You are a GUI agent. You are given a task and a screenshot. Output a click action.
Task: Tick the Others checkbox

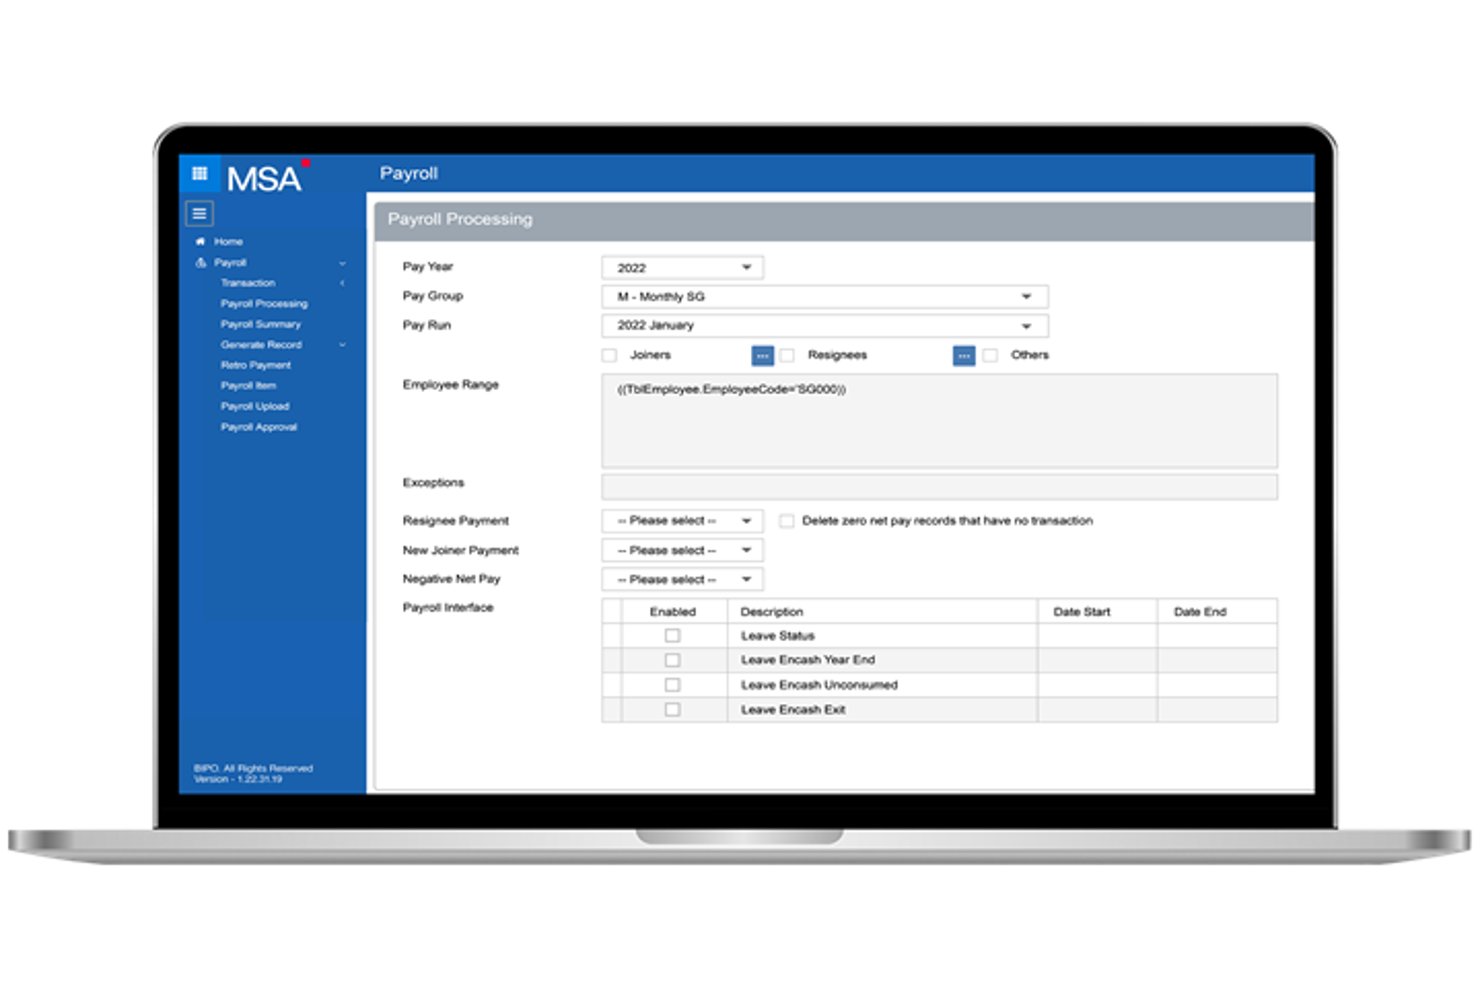[990, 355]
